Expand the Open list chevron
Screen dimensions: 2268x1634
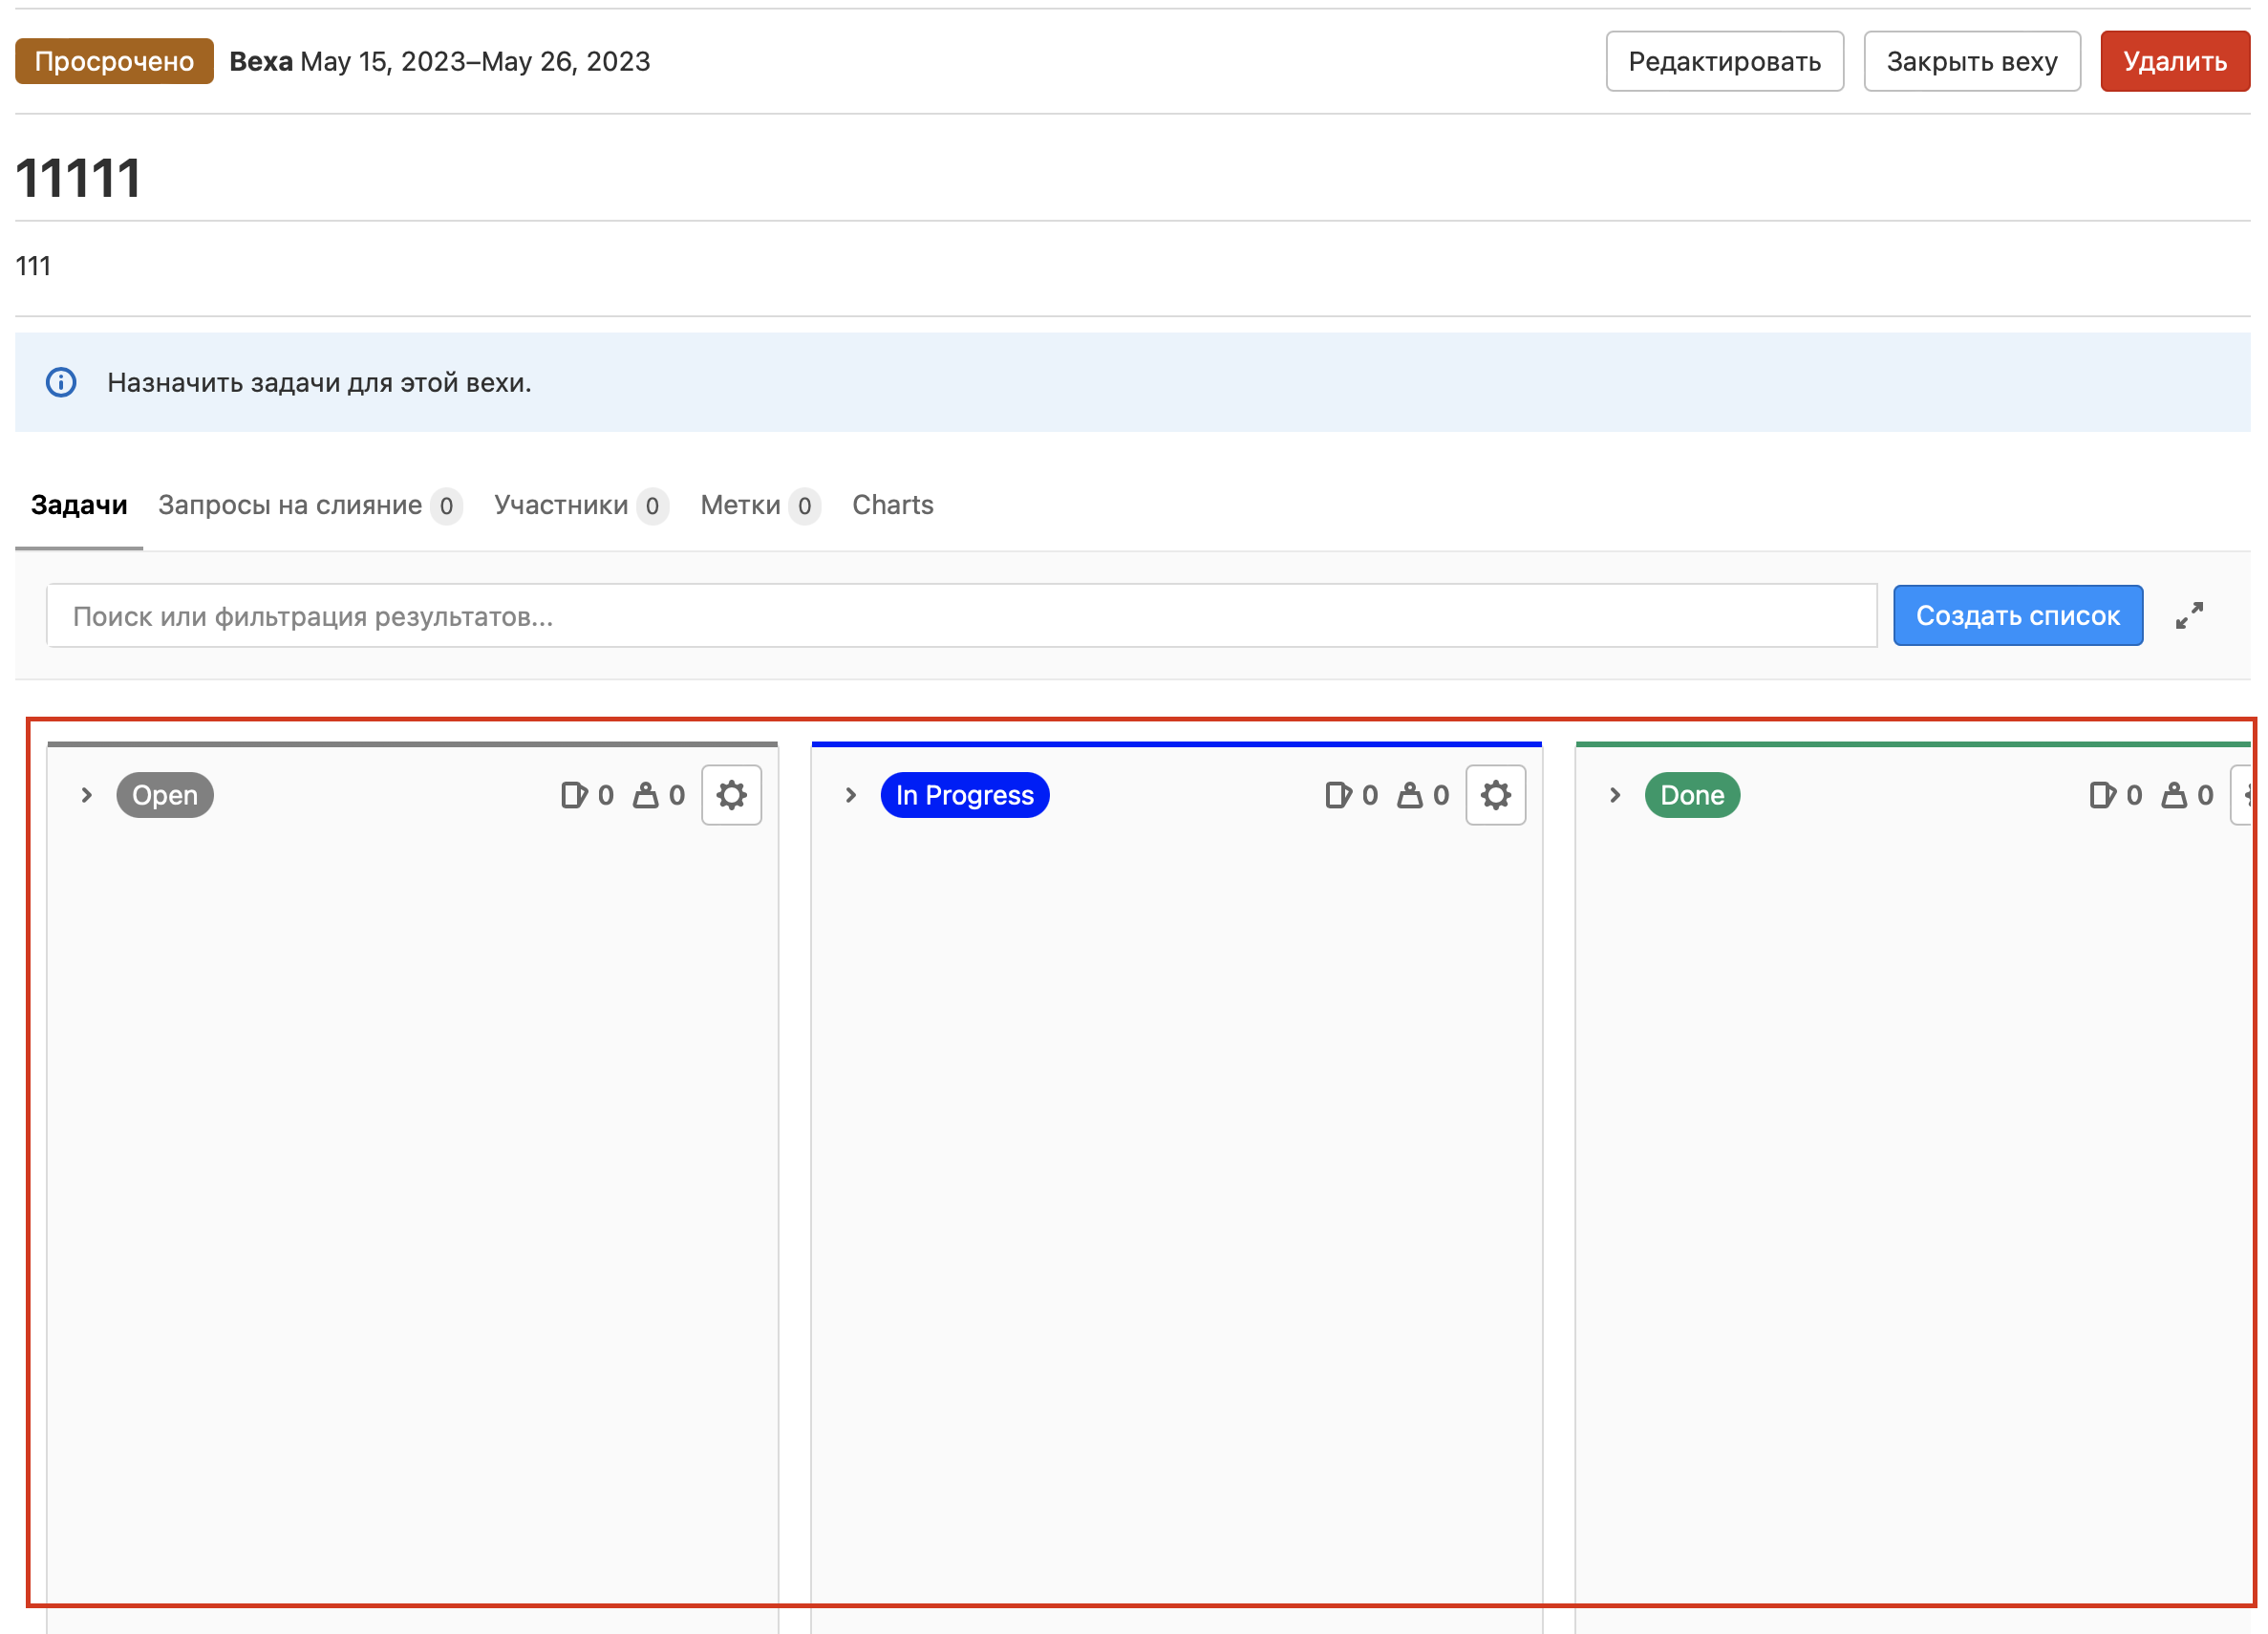[x=87, y=795]
